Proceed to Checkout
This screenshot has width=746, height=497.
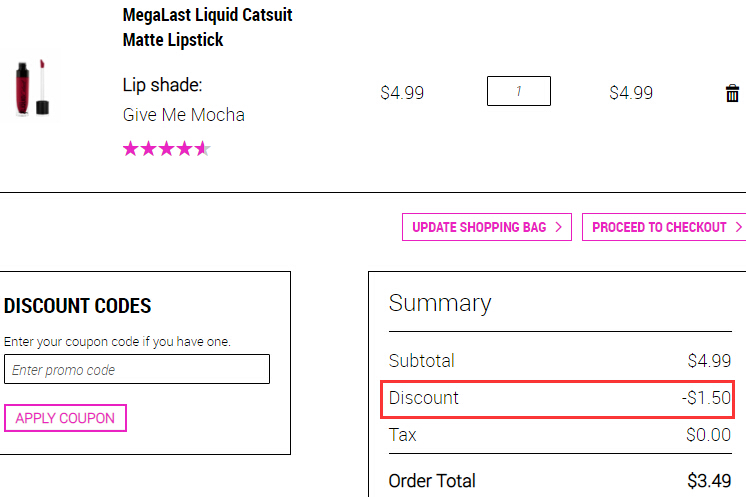click(x=665, y=227)
